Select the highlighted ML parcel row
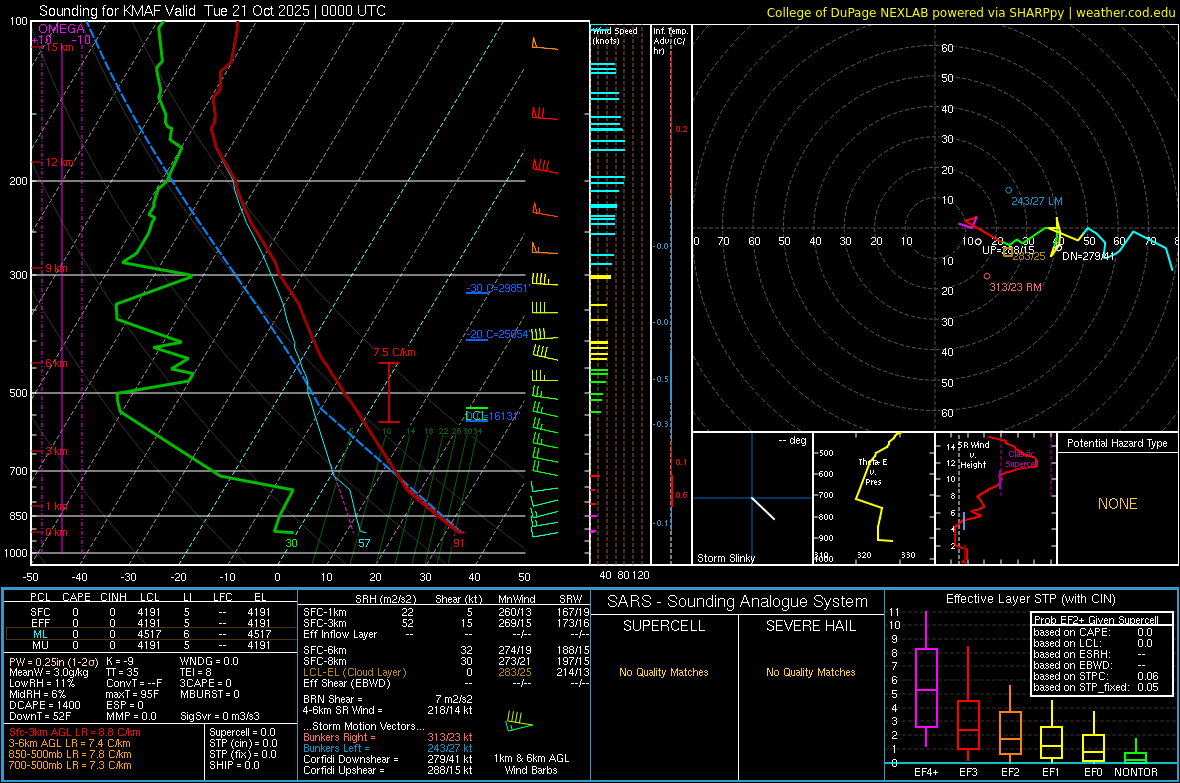 pos(151,634)
